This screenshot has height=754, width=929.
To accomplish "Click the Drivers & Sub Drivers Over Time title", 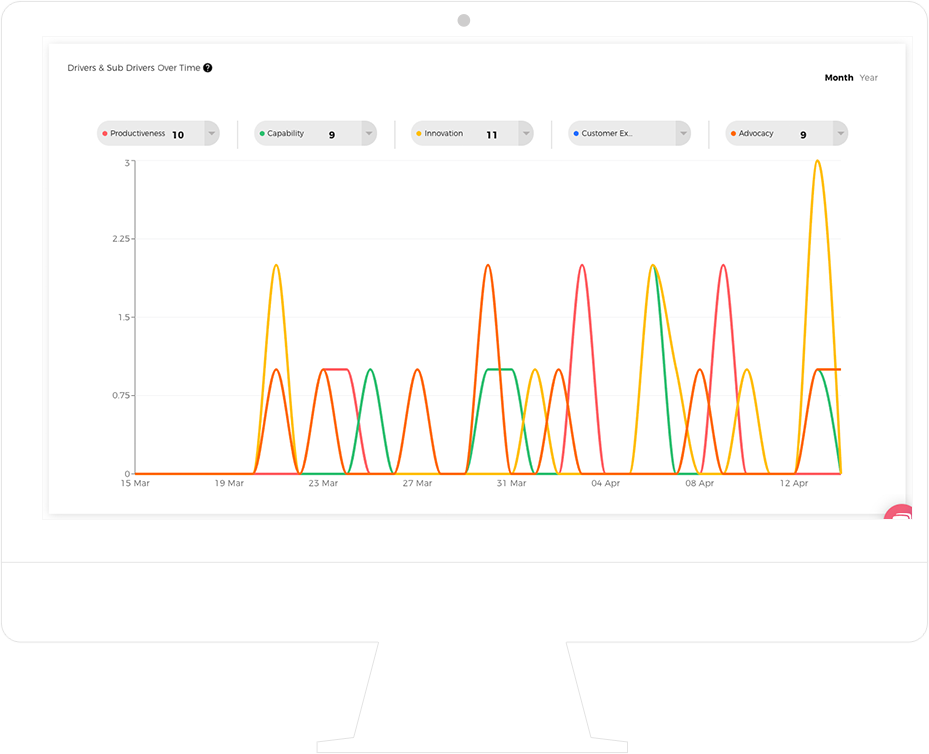I will (134, 68).
